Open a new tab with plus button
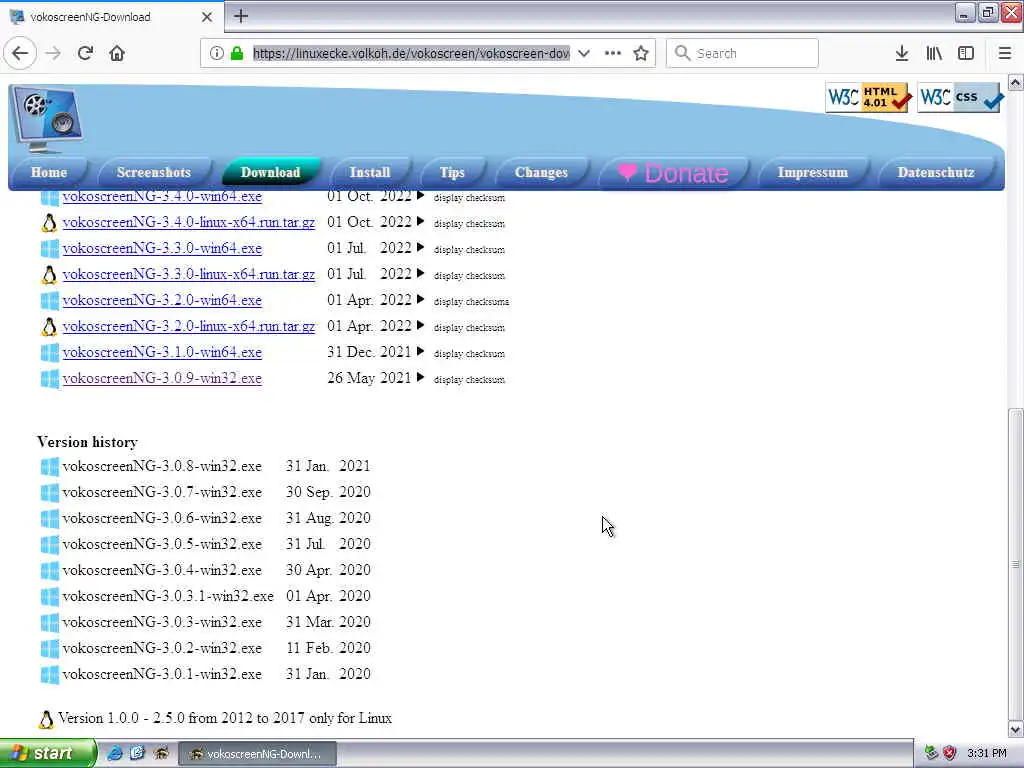The image size is (1024, 768). click(x=241, y=16)
